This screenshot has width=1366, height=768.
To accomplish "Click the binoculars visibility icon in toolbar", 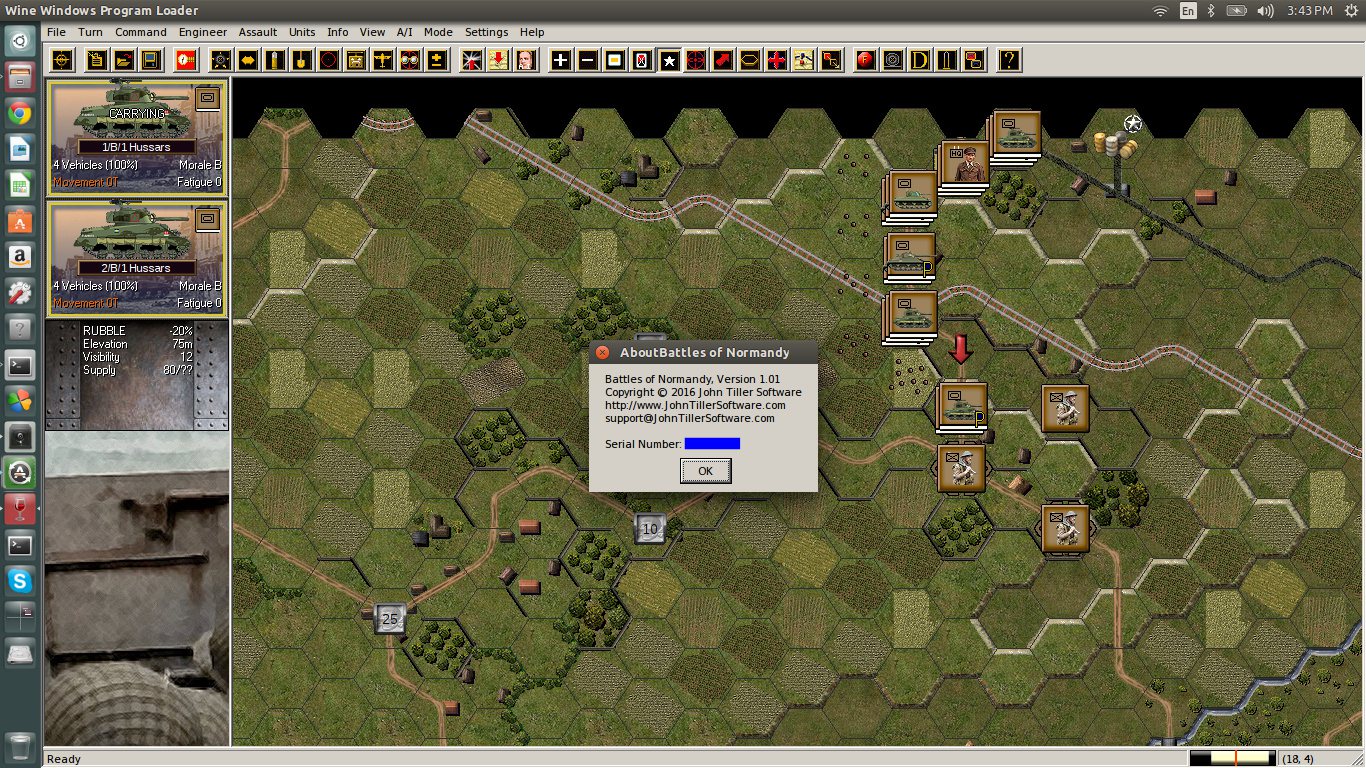I will pyautogui.click(x=410, y=60).
